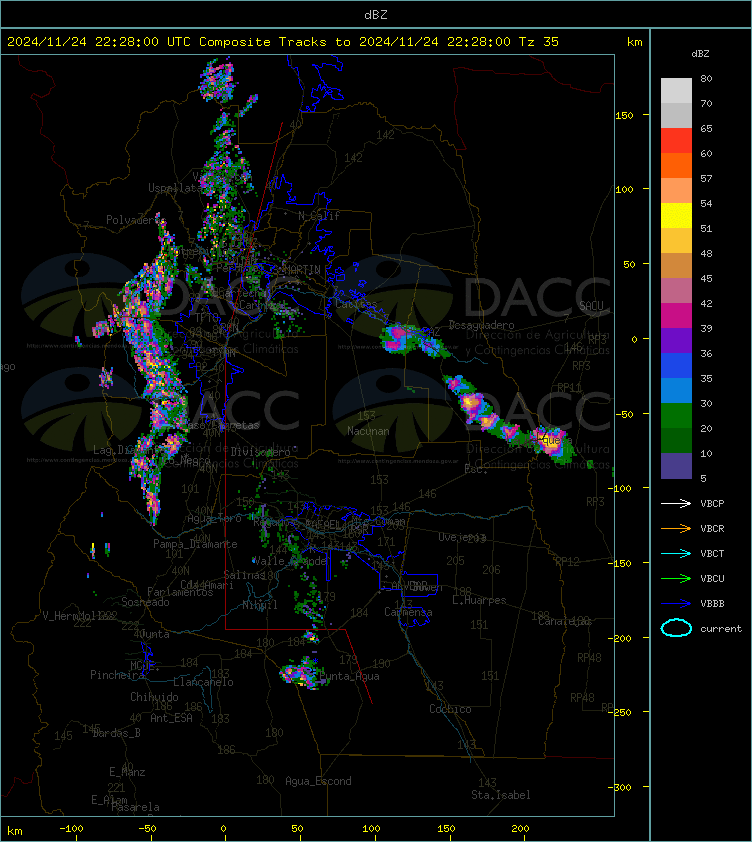Click the 'Punta_Agua' map label
The width and height of the screenshot is (752, 842).
click(350, 676)
